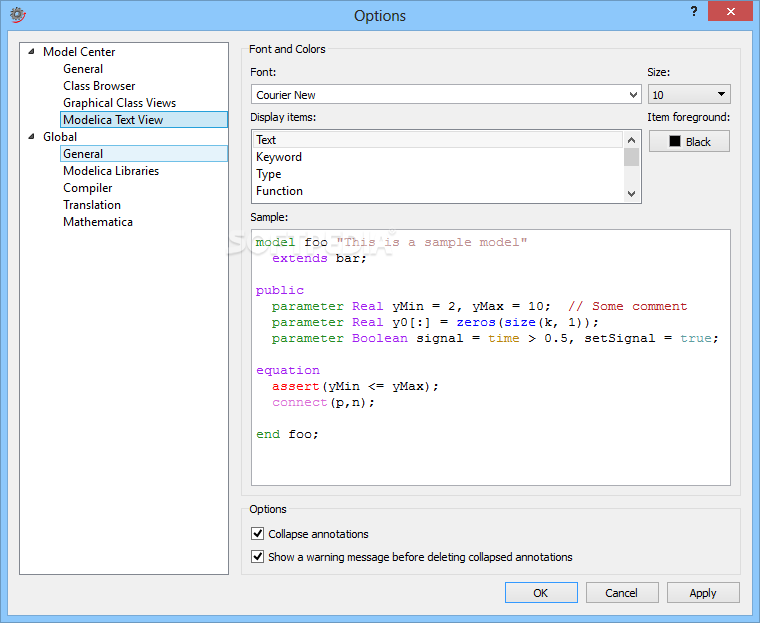Click 'true' in the sample code
760x623 pixels.
[696, 338]
